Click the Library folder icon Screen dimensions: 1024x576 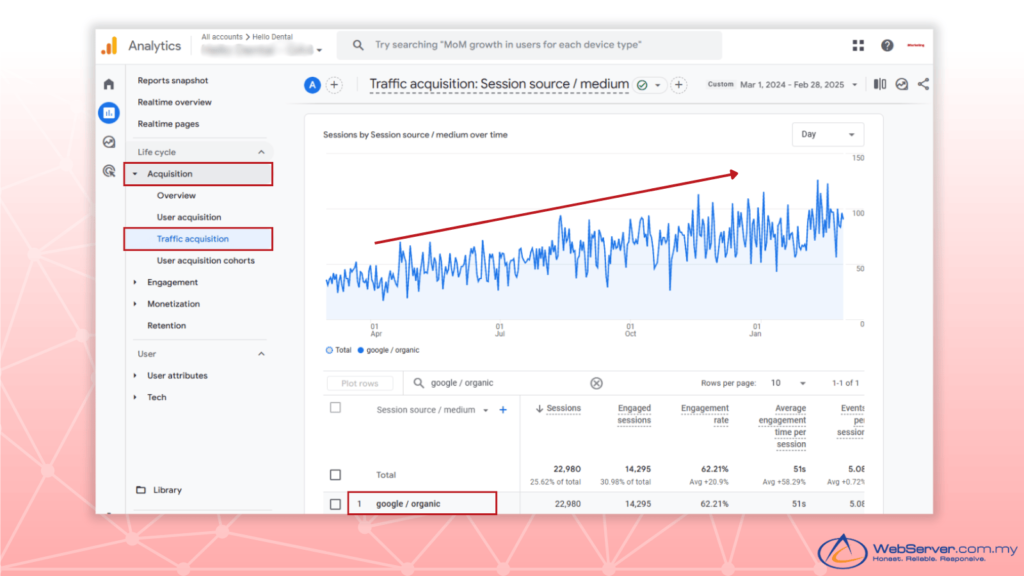[141, 490]
